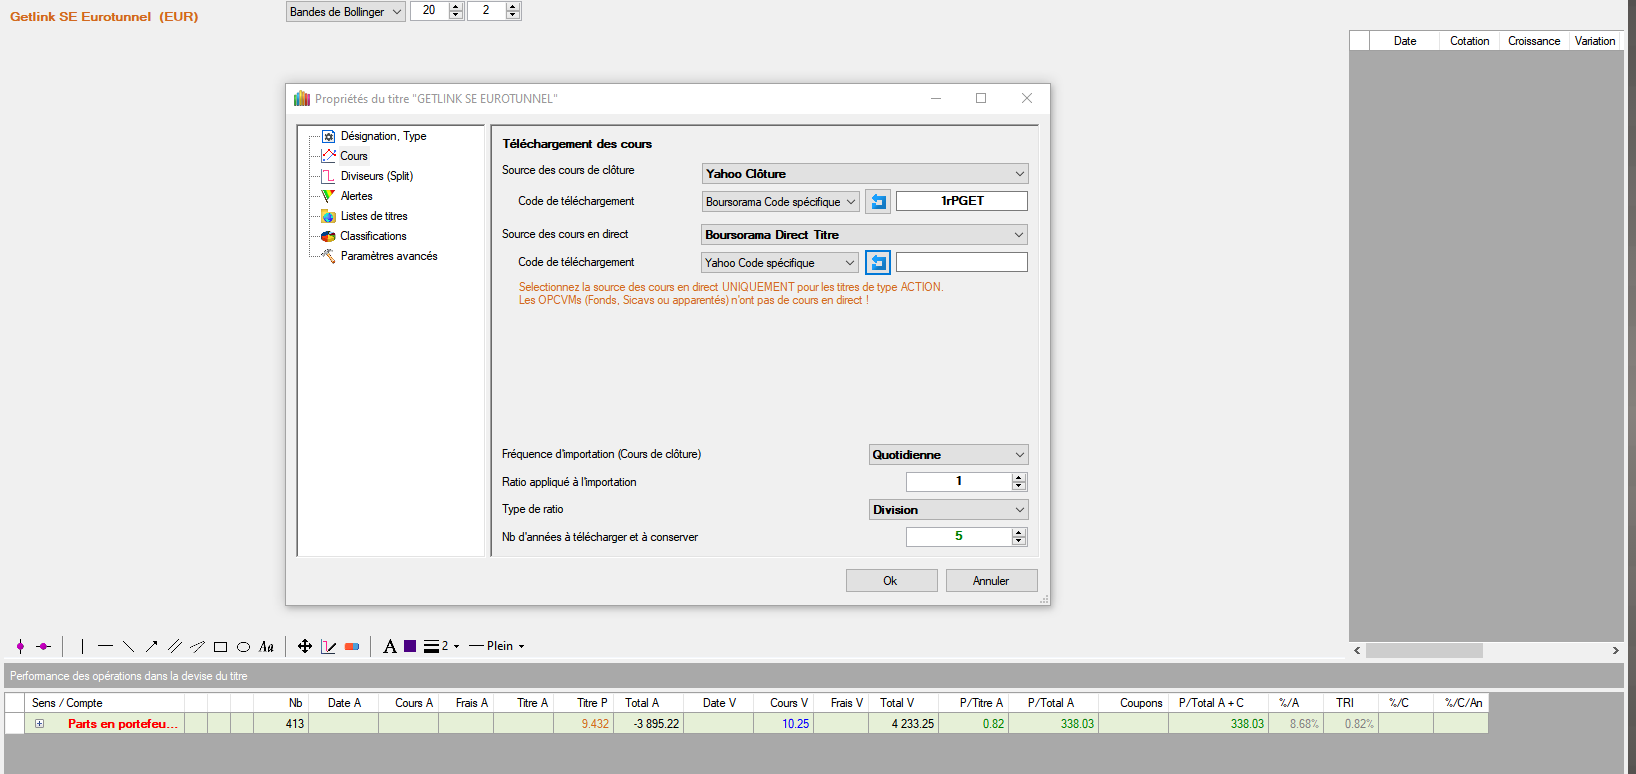
Task: Open the Alertes section in tree
Action: (356, 196)
